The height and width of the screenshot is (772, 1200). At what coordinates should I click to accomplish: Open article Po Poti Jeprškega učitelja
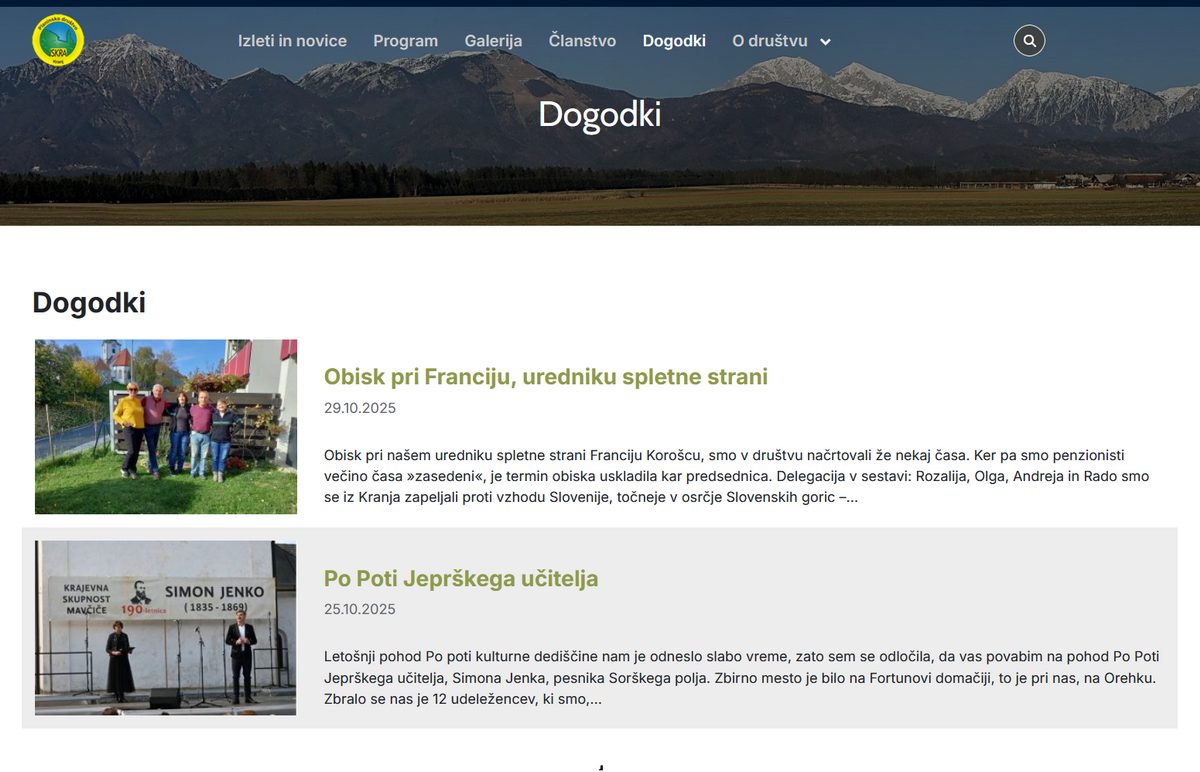pos(461,579)
